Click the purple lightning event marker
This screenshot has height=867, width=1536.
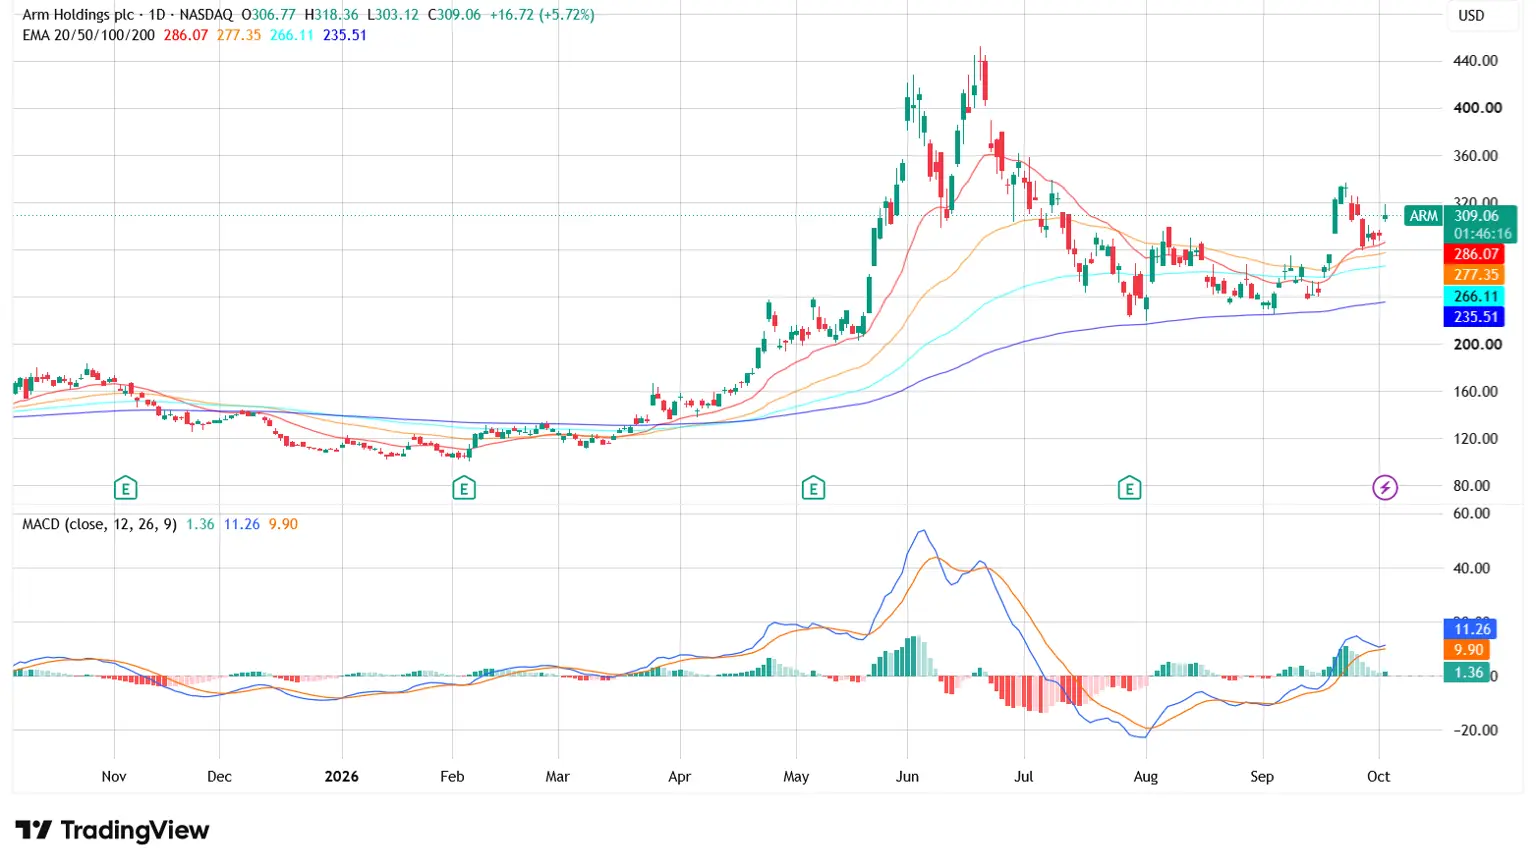tap(1384, 488)
